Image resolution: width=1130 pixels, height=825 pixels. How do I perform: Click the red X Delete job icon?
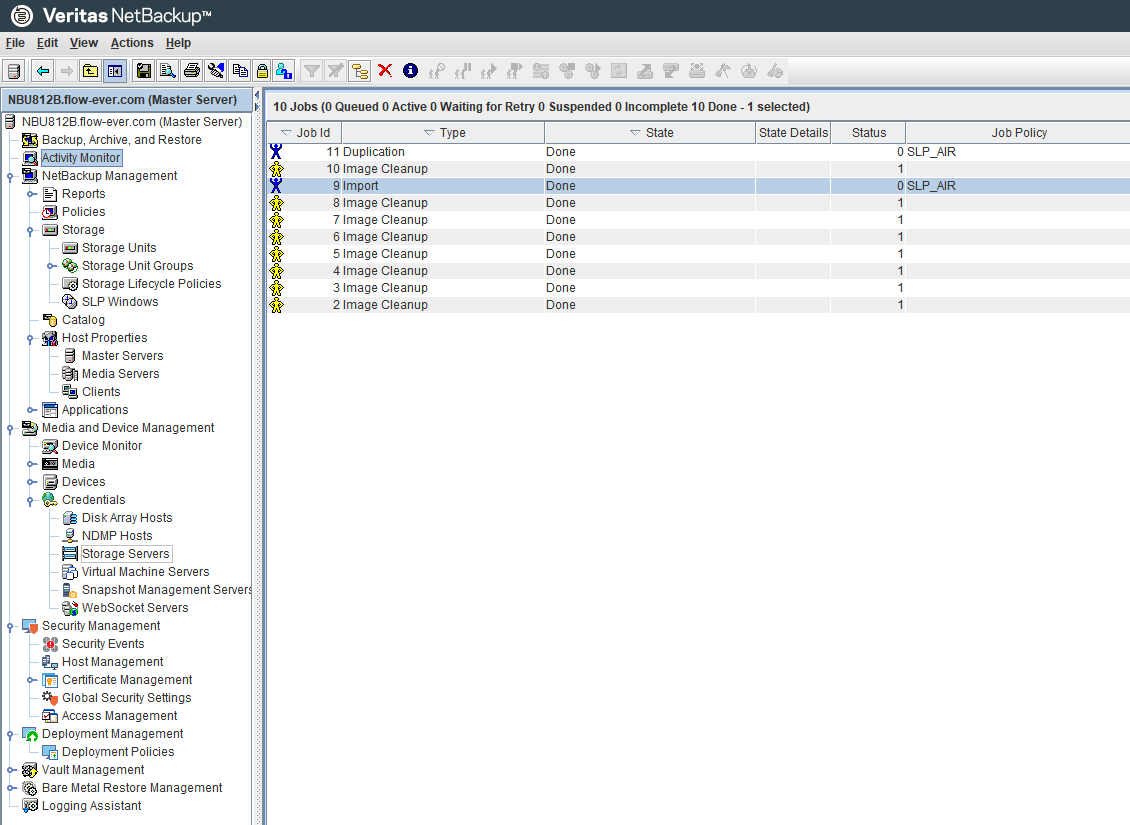385,70
